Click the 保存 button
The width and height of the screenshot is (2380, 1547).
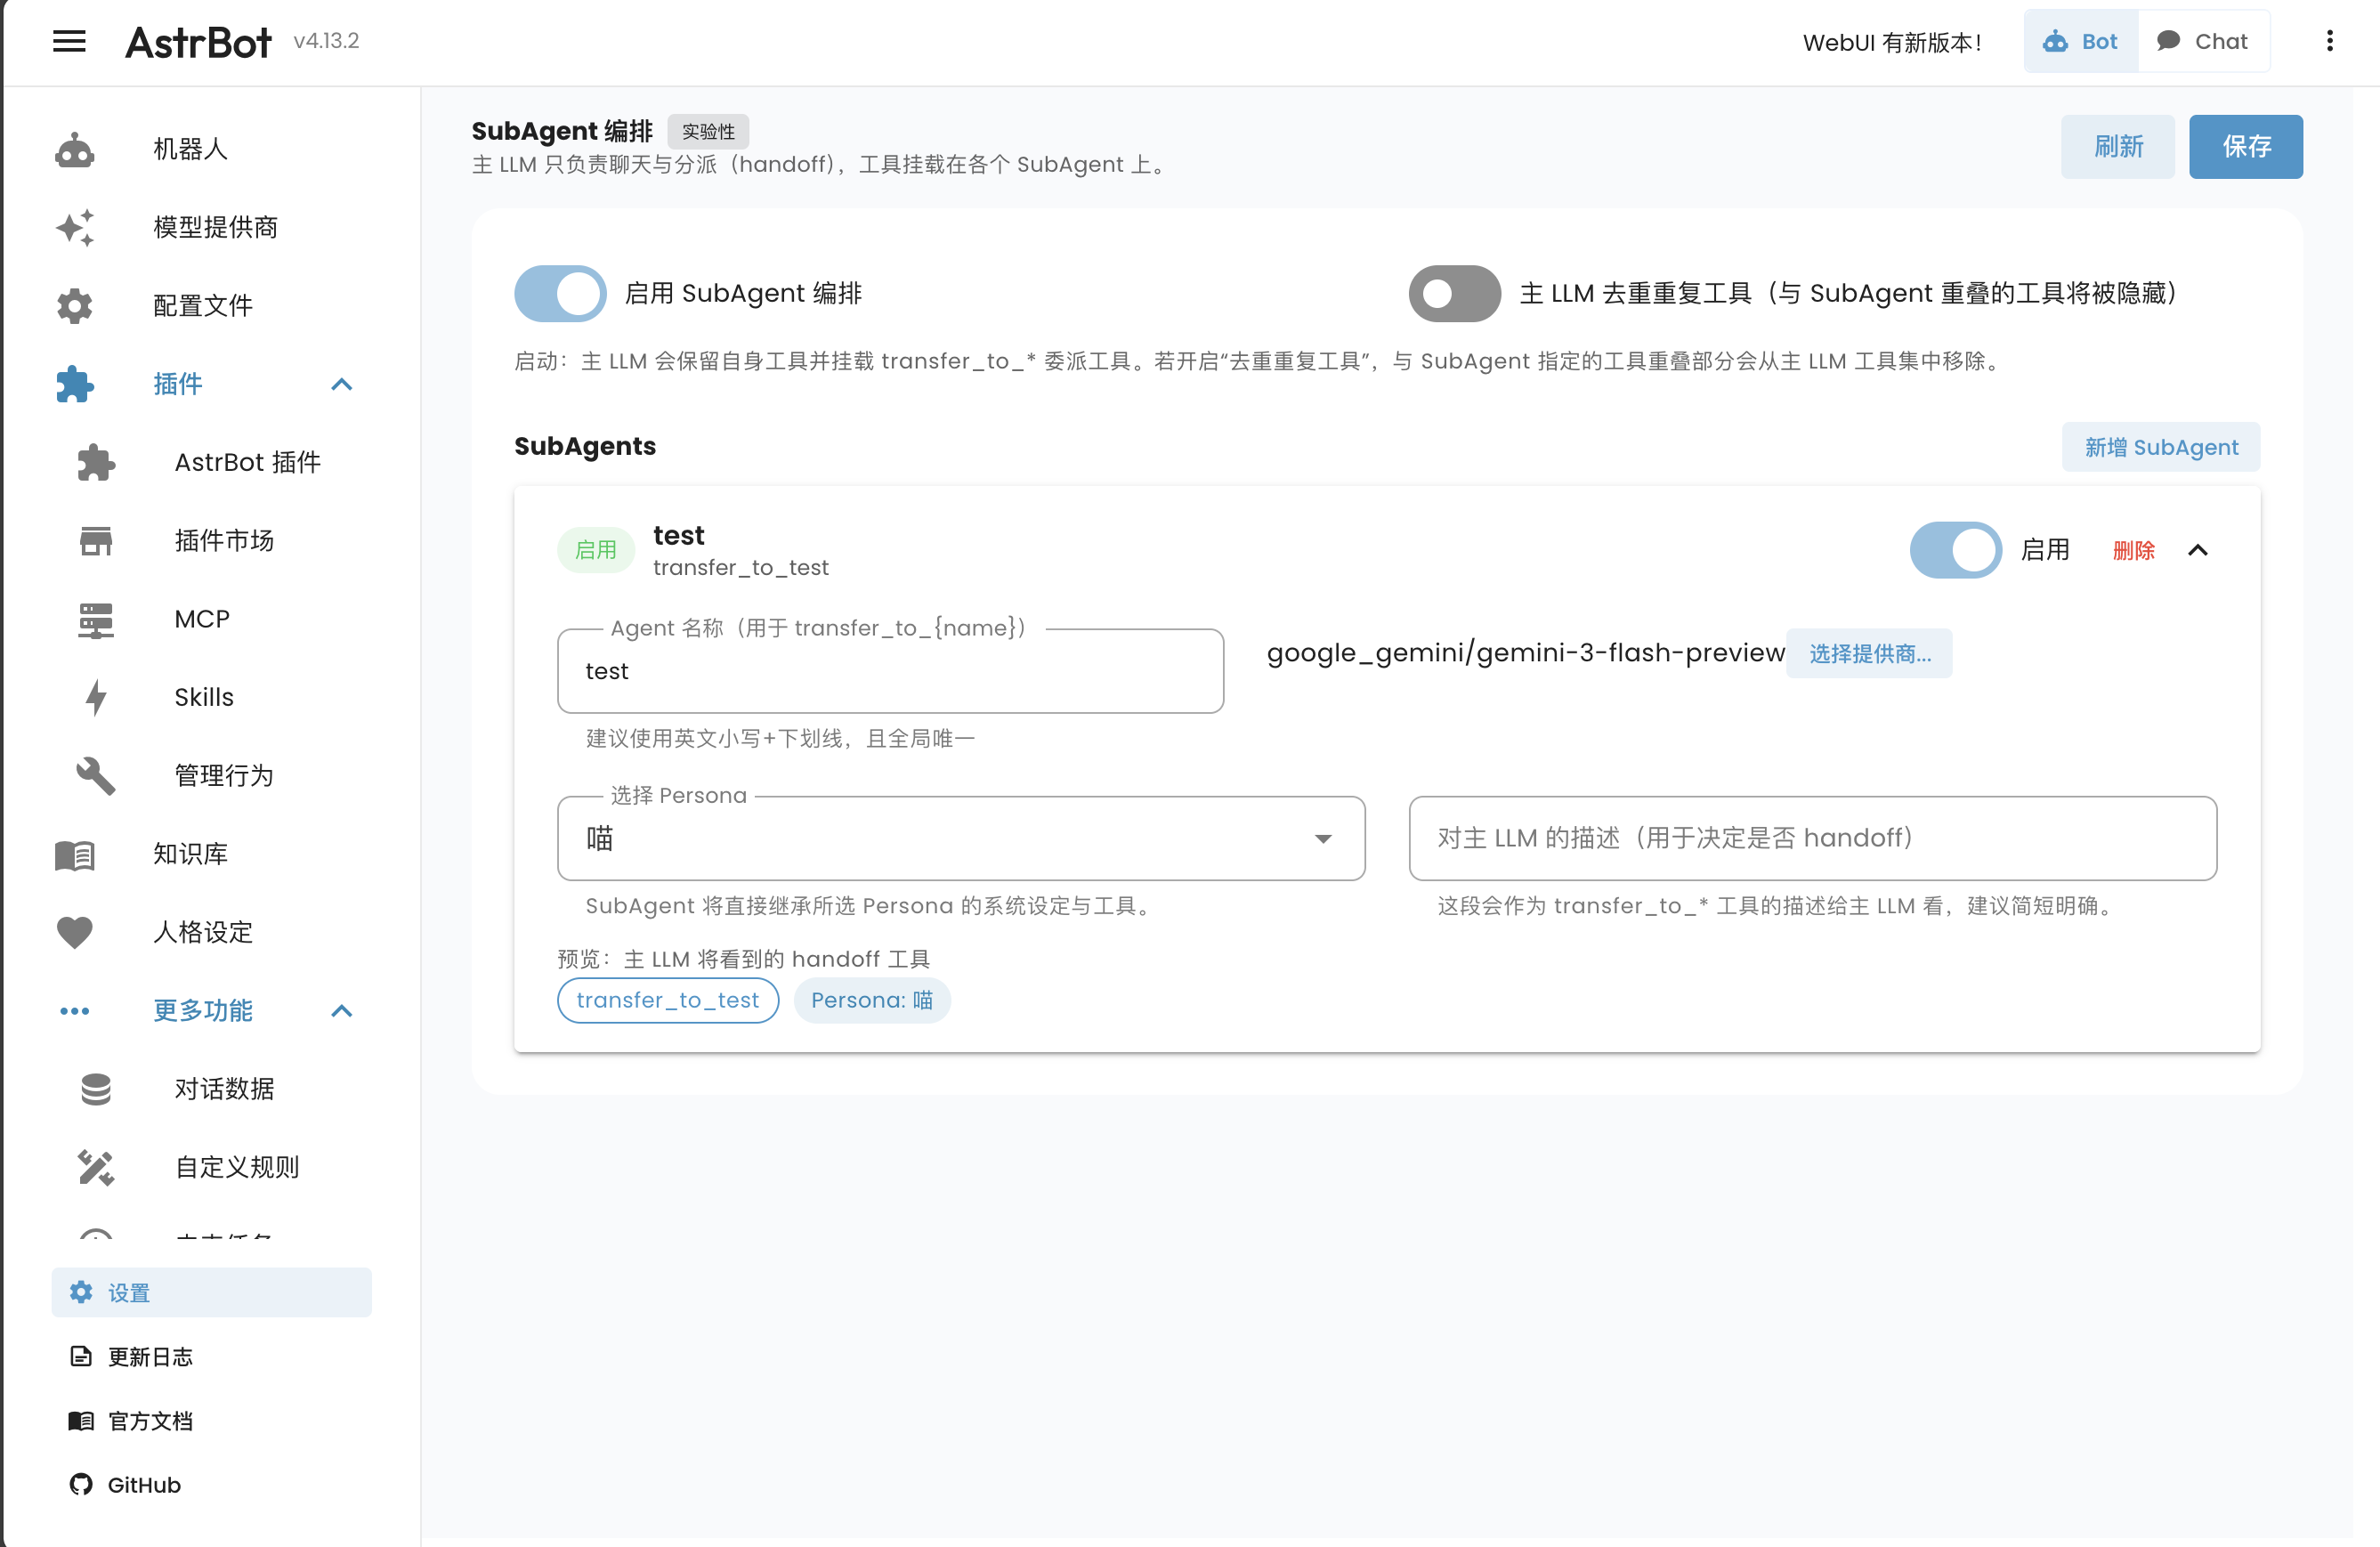click(x=2245, y=147)
